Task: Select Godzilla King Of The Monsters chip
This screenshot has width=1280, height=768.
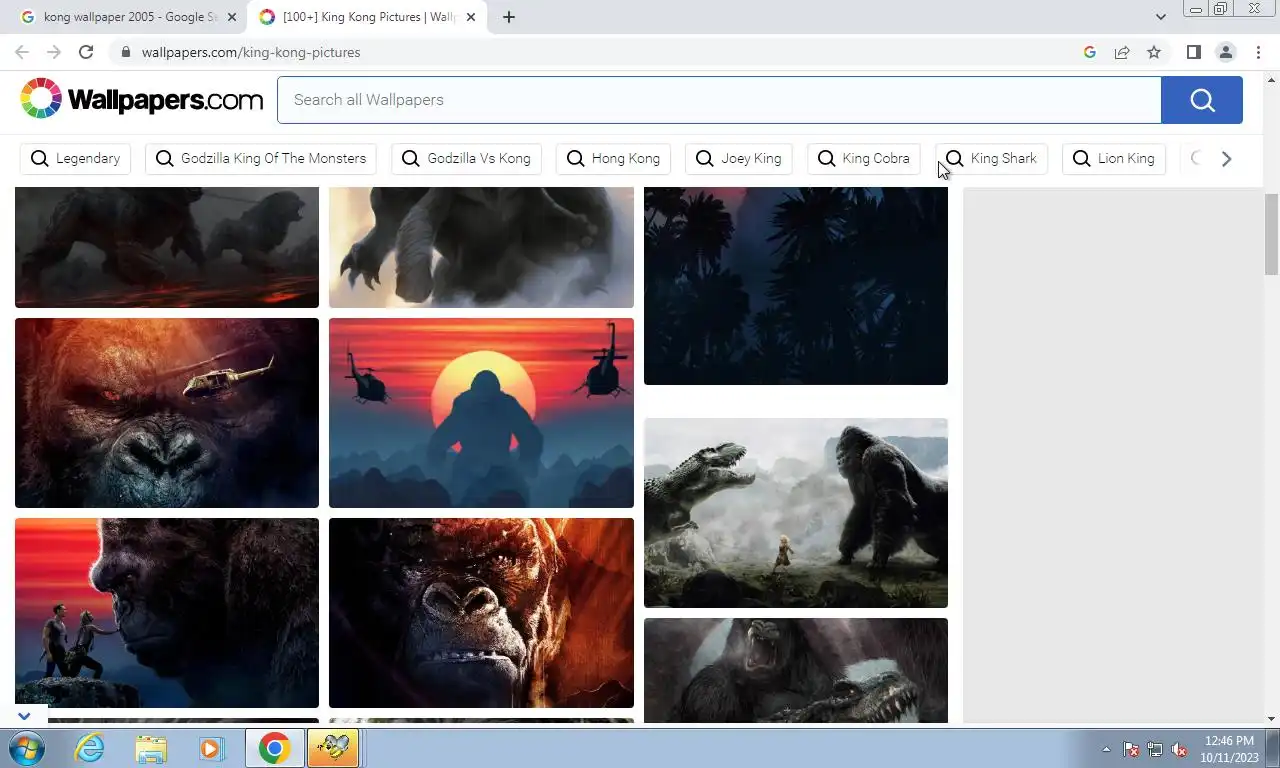Action: click(x=261, y=158)
